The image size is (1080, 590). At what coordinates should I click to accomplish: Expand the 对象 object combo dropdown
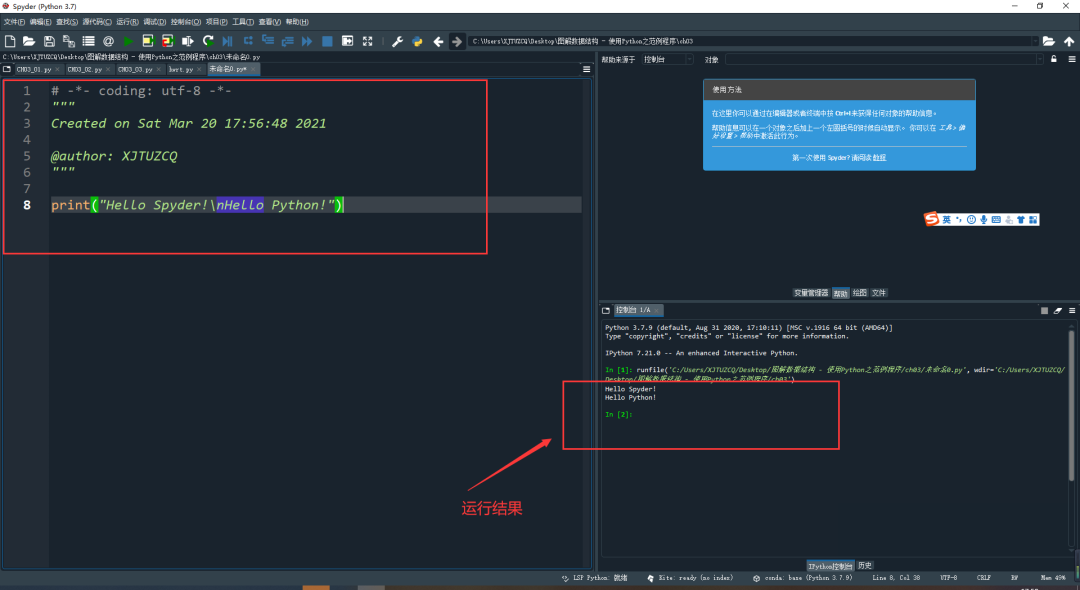tap(1039, 59)
